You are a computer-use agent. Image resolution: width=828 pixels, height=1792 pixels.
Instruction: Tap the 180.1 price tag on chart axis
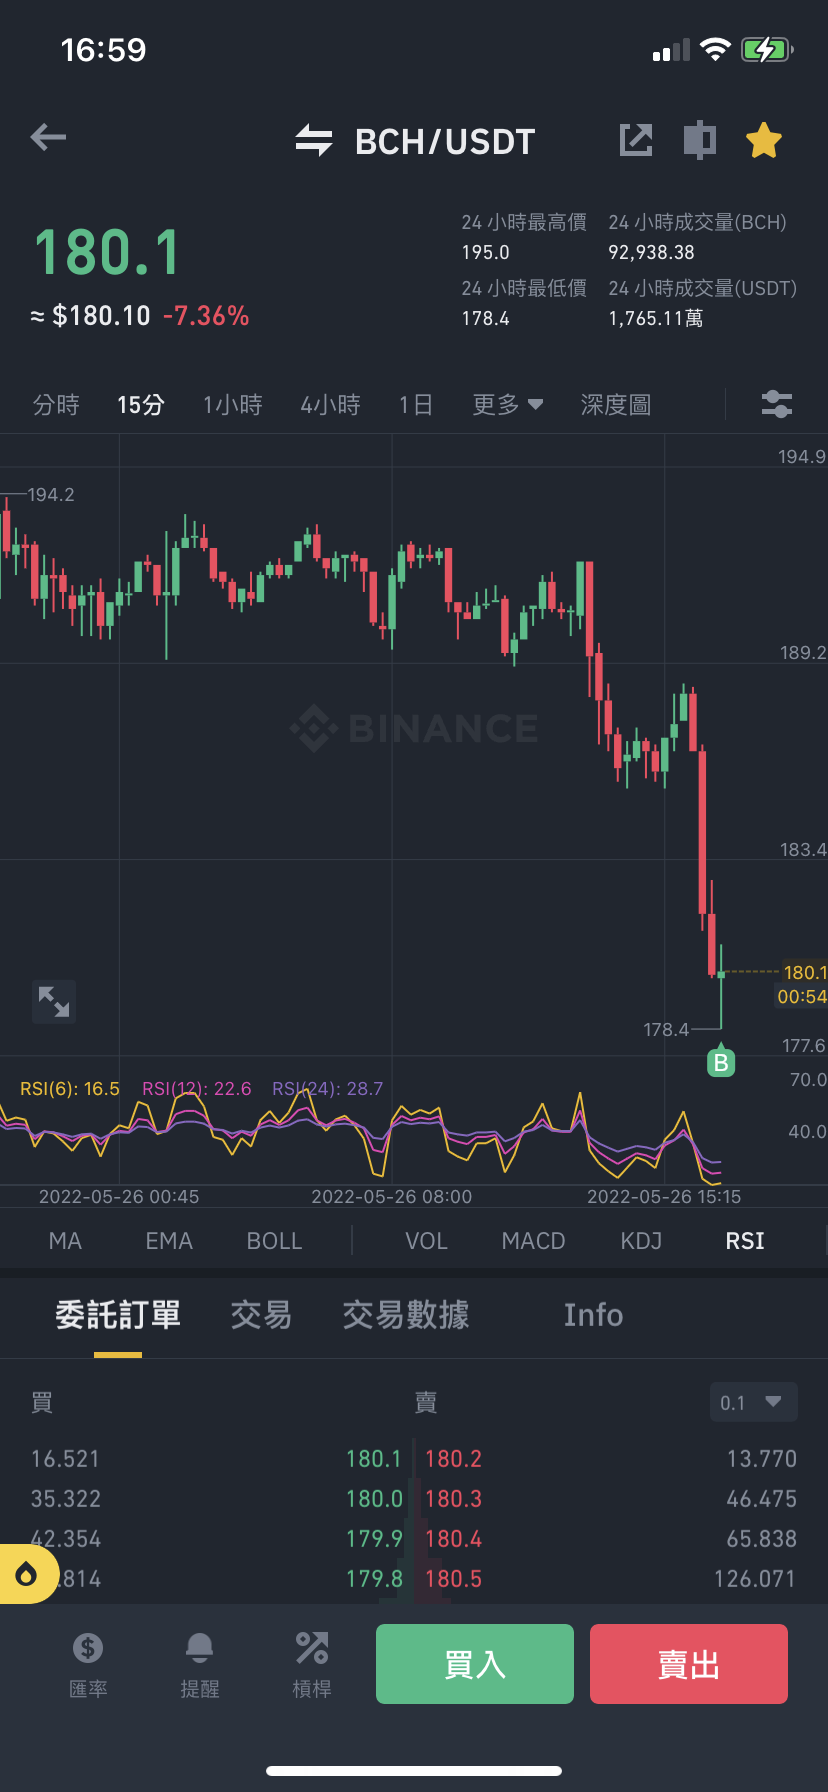click(805, 973)
